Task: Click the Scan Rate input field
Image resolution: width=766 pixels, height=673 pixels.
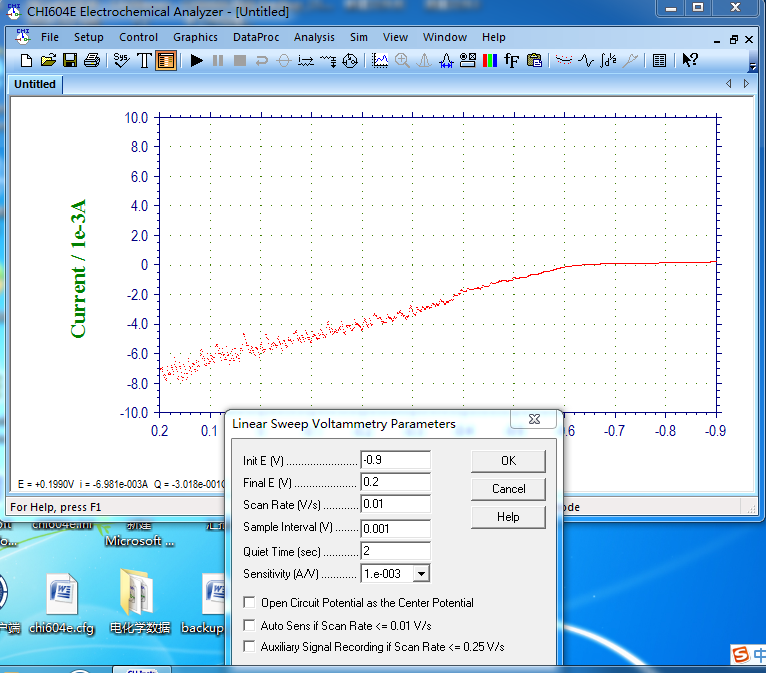Action: (x=395, y=504)
